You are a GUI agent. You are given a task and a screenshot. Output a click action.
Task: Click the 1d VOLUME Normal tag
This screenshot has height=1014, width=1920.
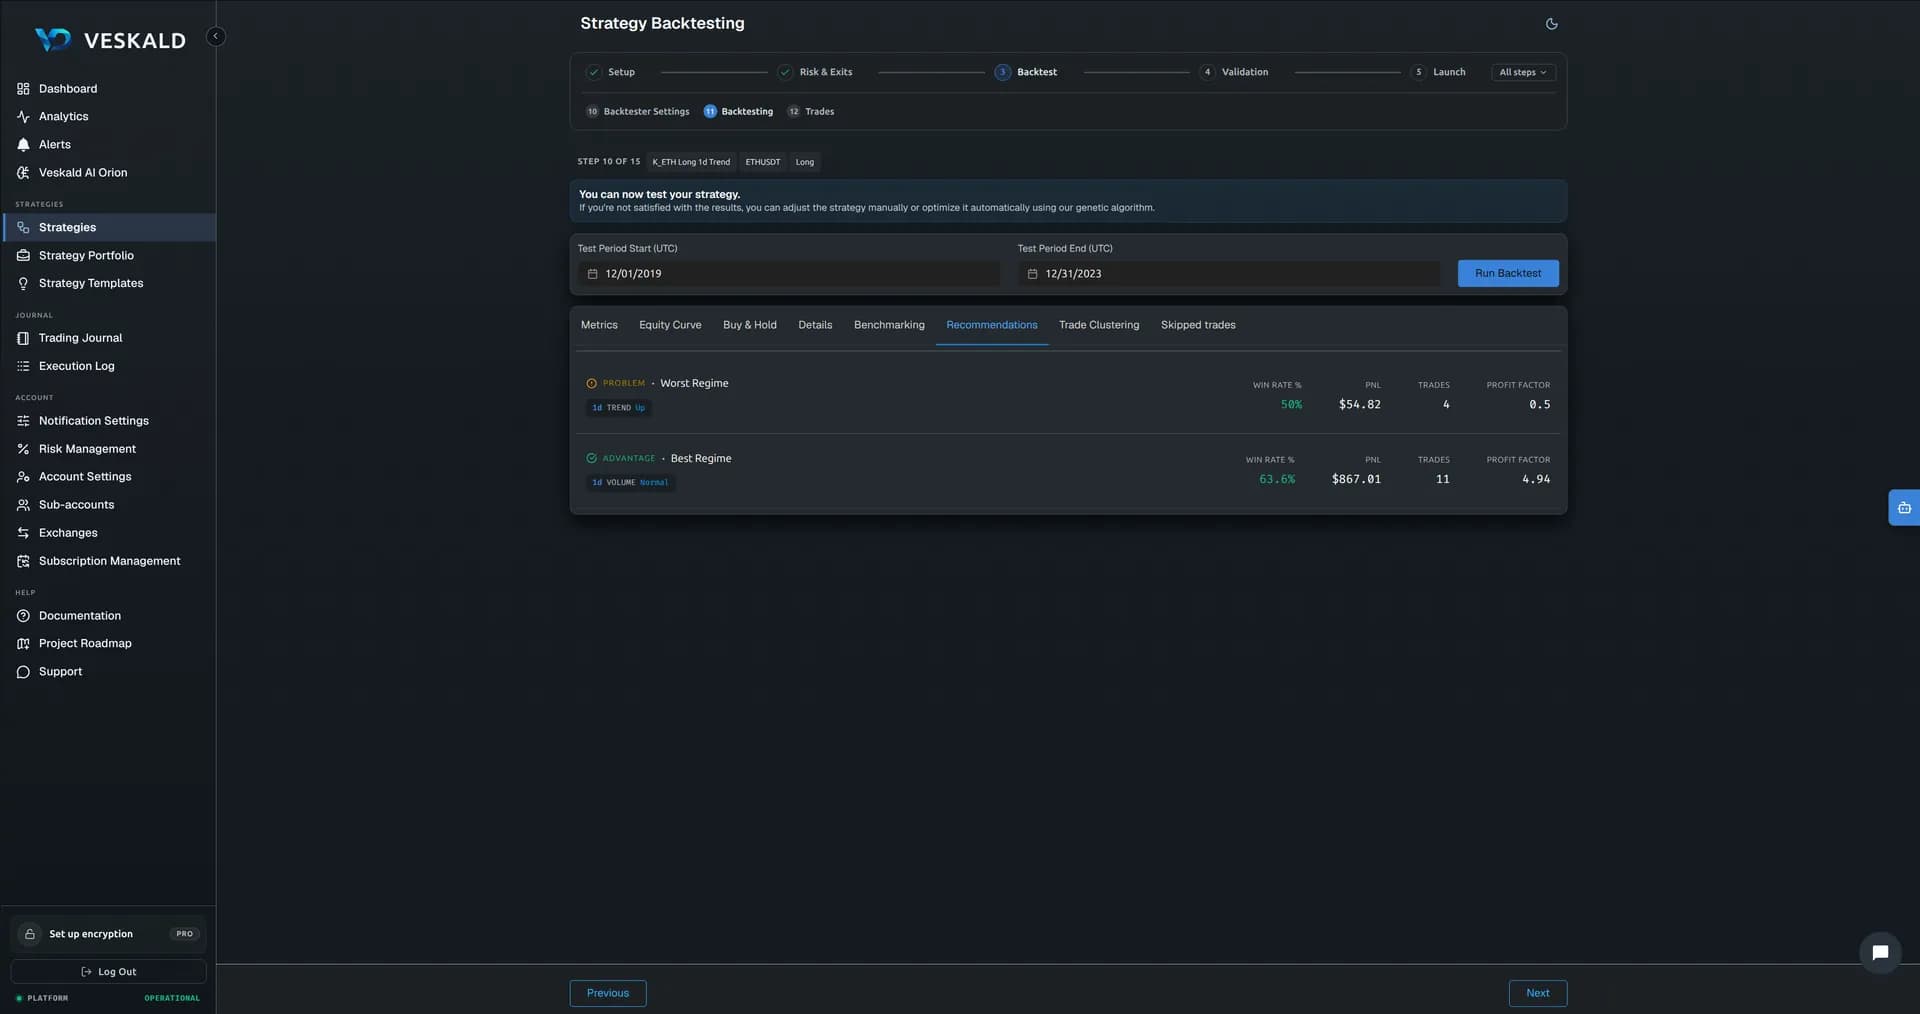click(630, 483)
